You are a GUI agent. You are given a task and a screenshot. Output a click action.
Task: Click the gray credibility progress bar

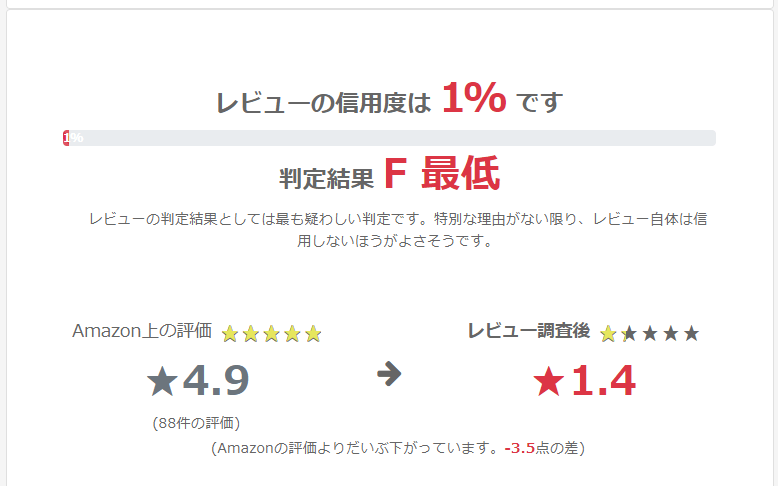point(390,138)
